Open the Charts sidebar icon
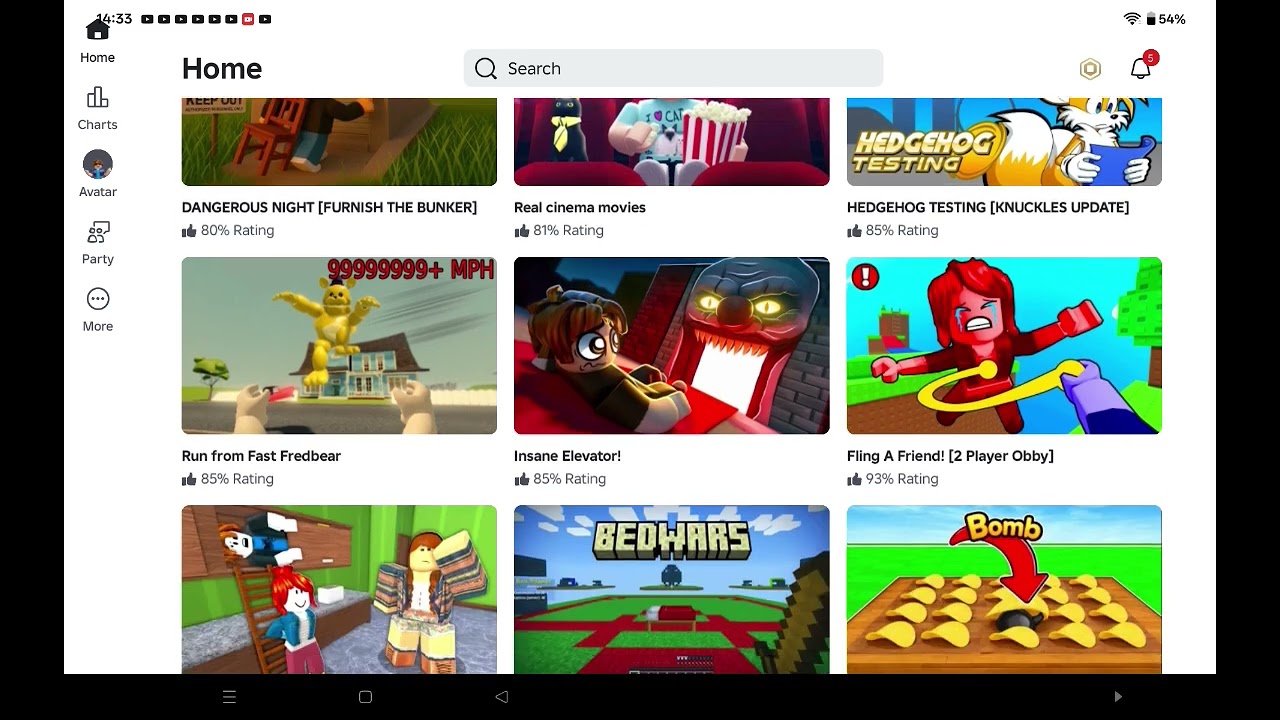 pyautogui.click(x=98, y=97)
